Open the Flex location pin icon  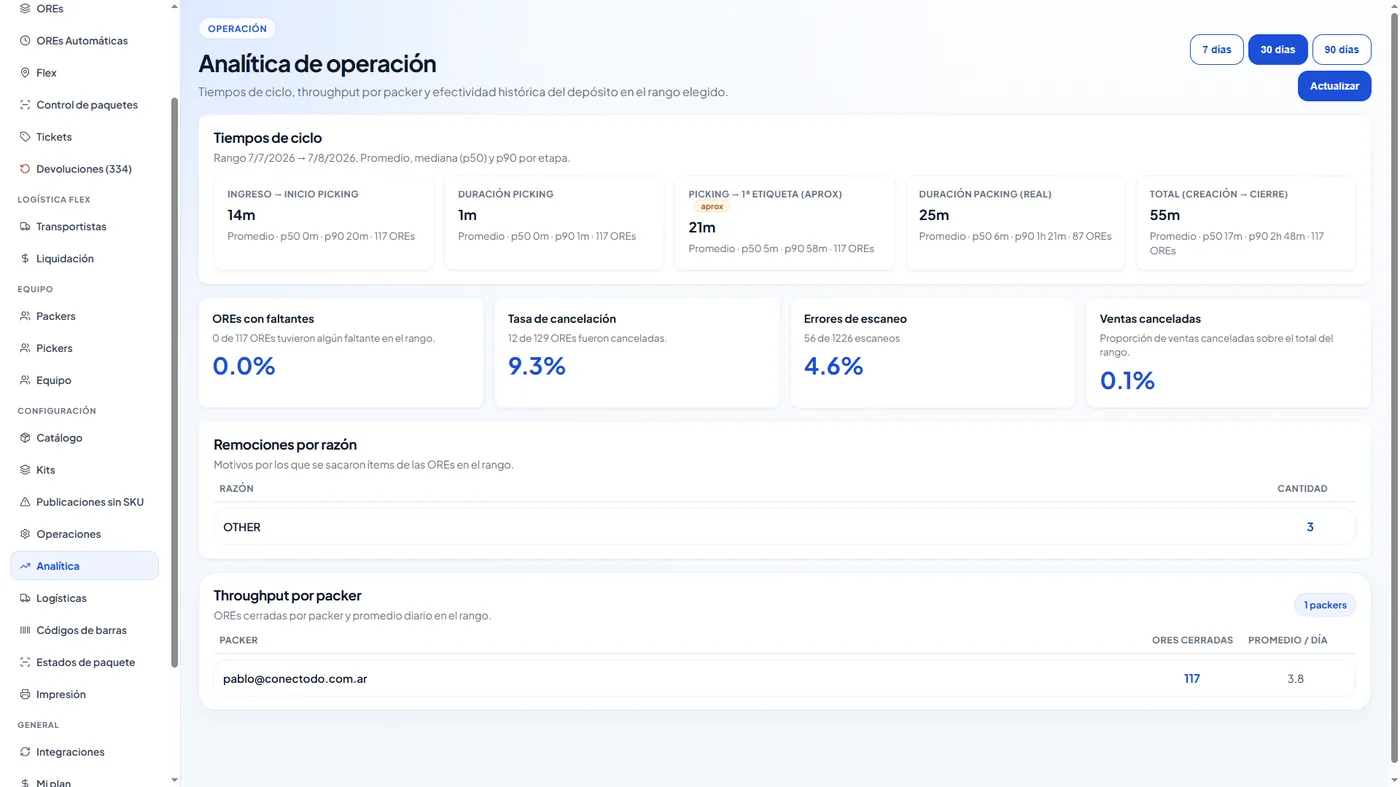[25, 73]
